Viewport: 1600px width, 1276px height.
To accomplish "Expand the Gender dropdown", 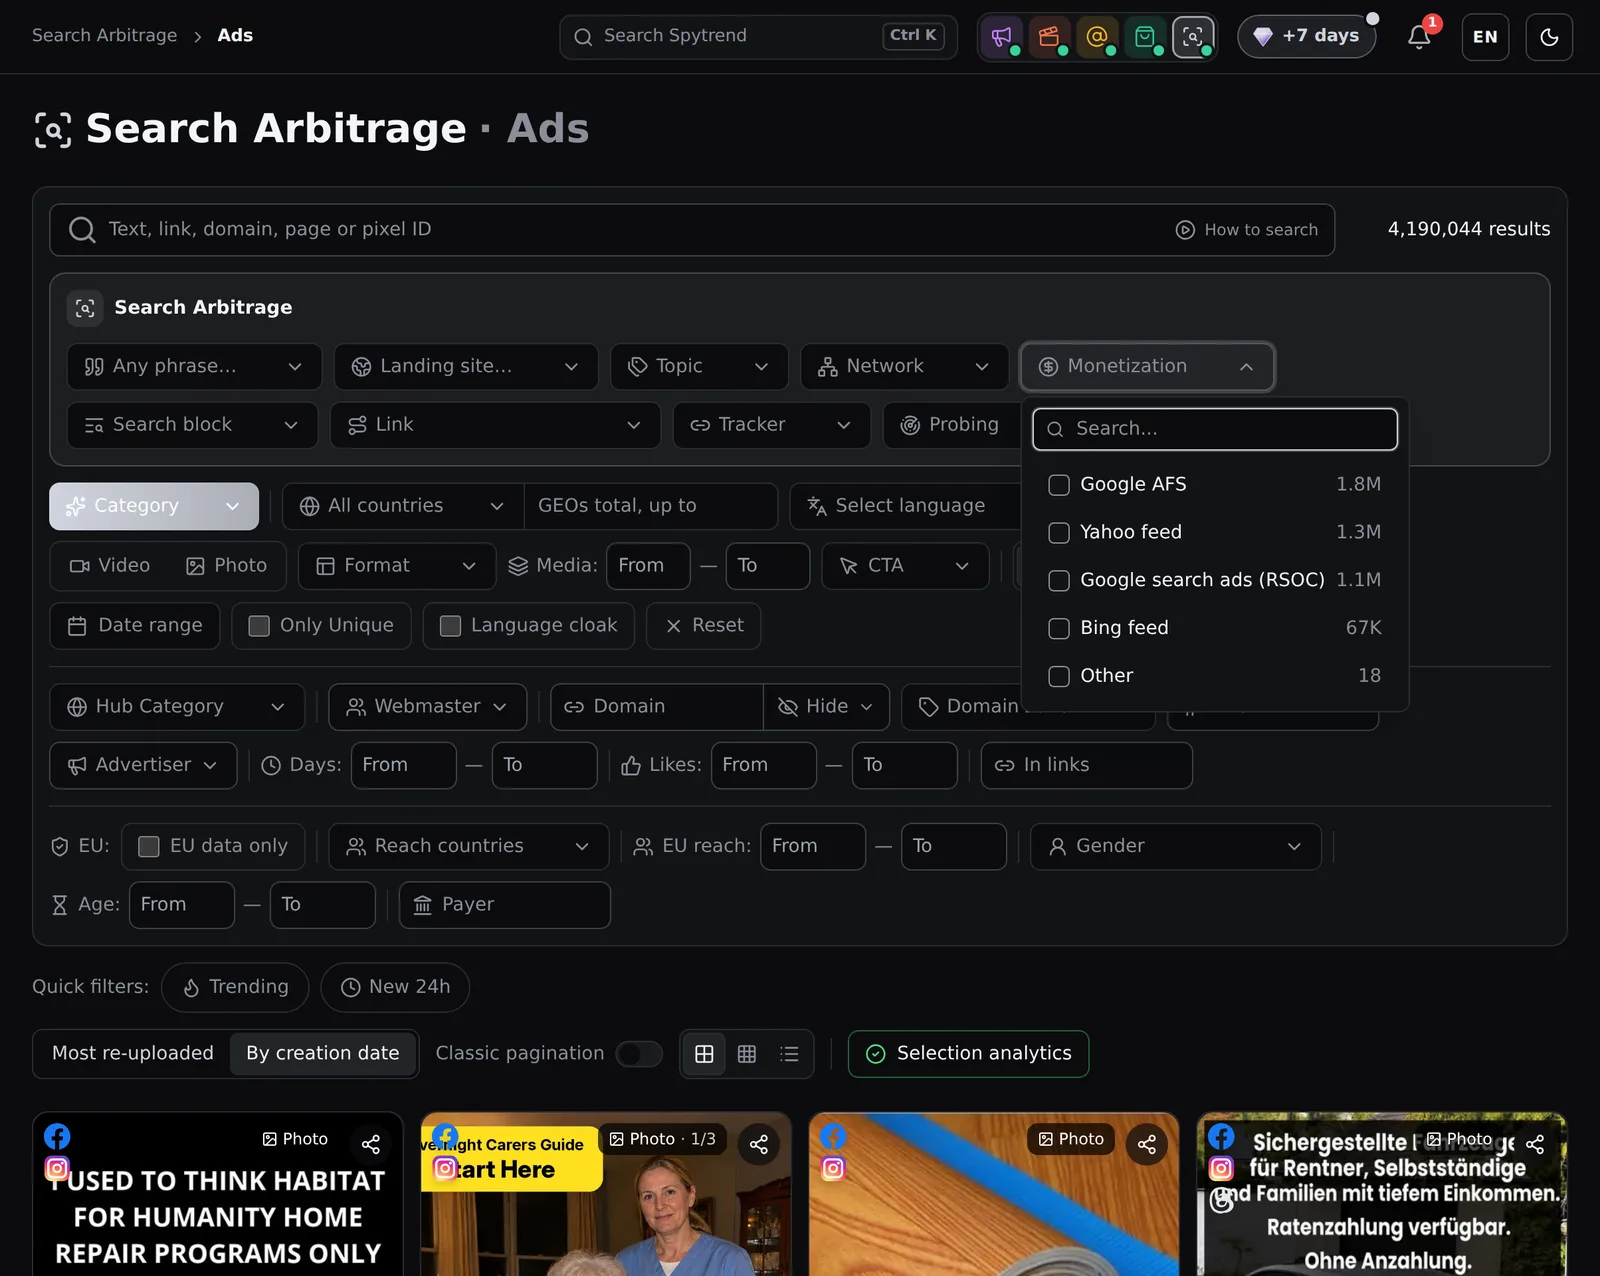I will (1175, 847).
